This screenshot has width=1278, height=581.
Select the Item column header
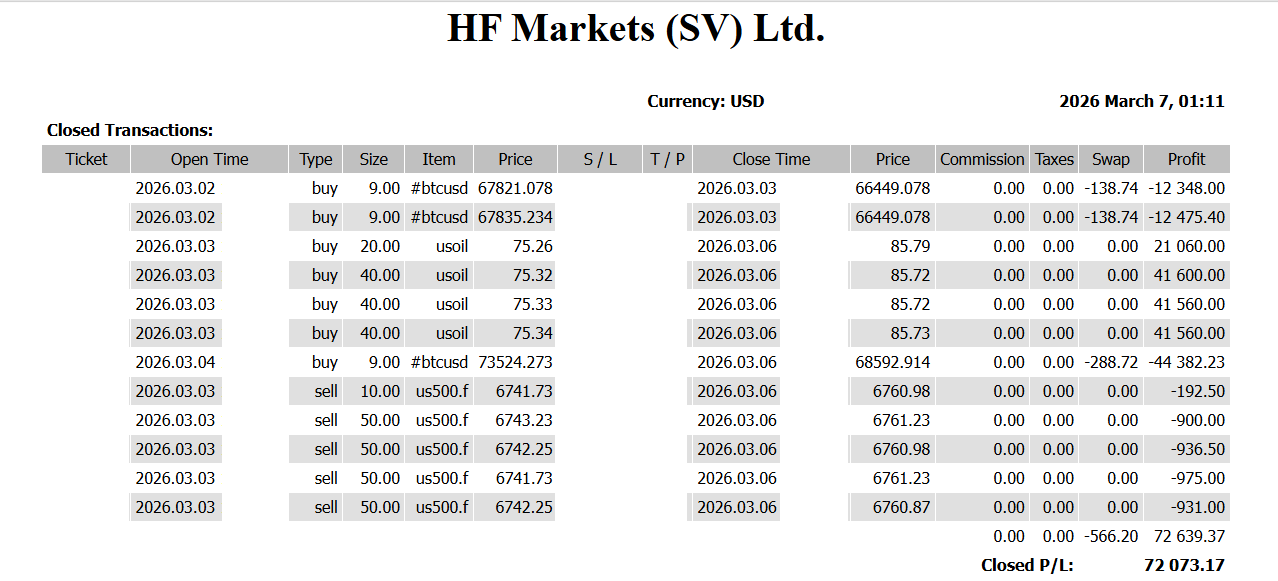438,159
